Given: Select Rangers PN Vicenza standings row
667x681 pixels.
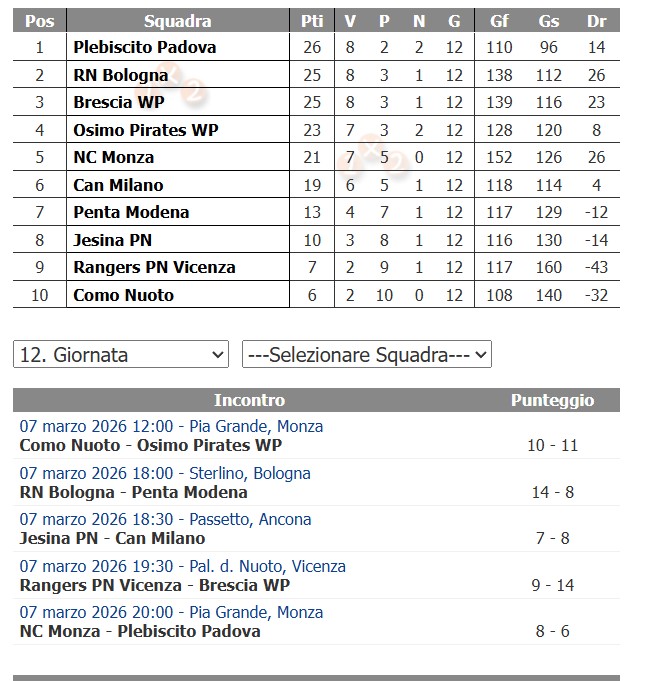Looking at the screenshot, I should point(154,267).
